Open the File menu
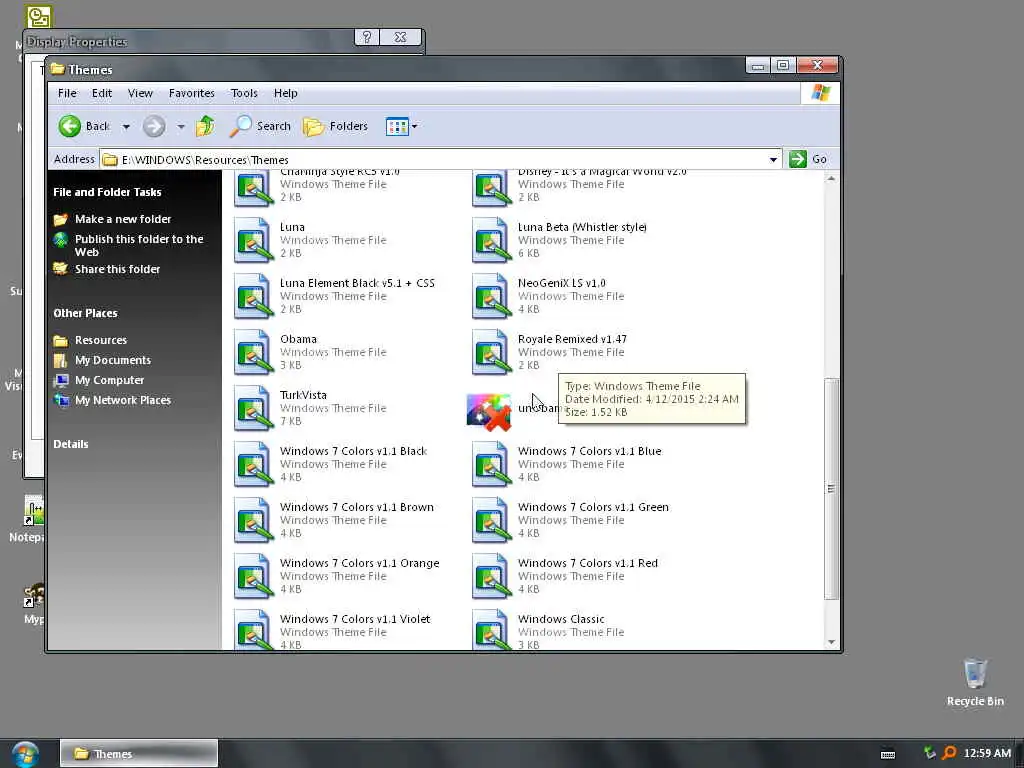The width and height of the screenshot is (1024, 768). 67,93
